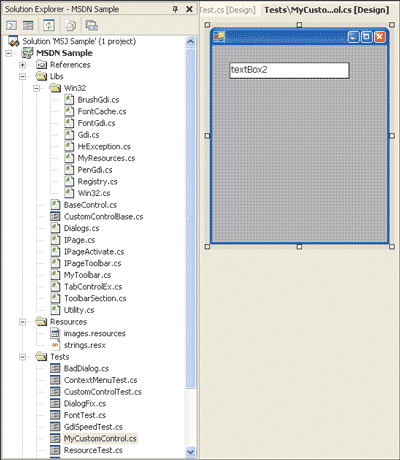Select the MyCusto...ol.cs [Design] tab
Viewport: 400px width, 460px height.
point(326,10)
